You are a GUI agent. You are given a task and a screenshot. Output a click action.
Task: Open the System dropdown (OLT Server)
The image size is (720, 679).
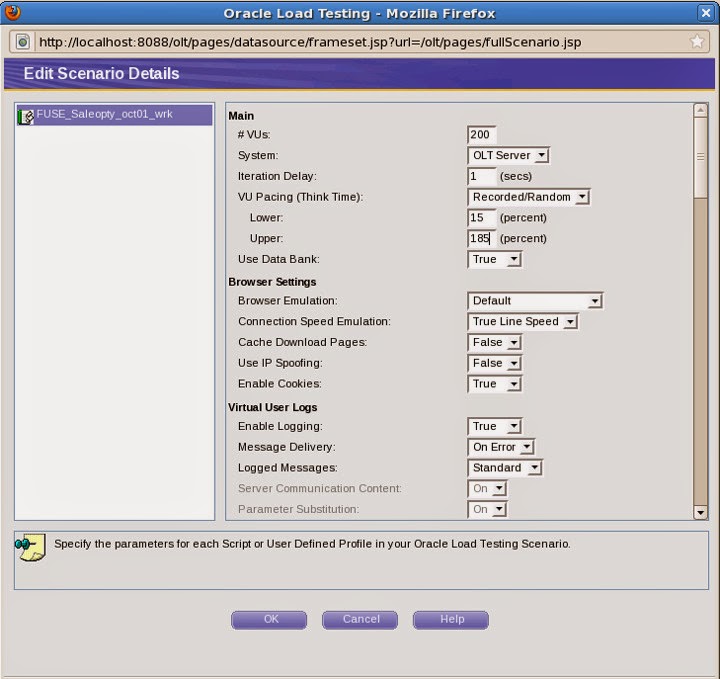coord(508,155)
